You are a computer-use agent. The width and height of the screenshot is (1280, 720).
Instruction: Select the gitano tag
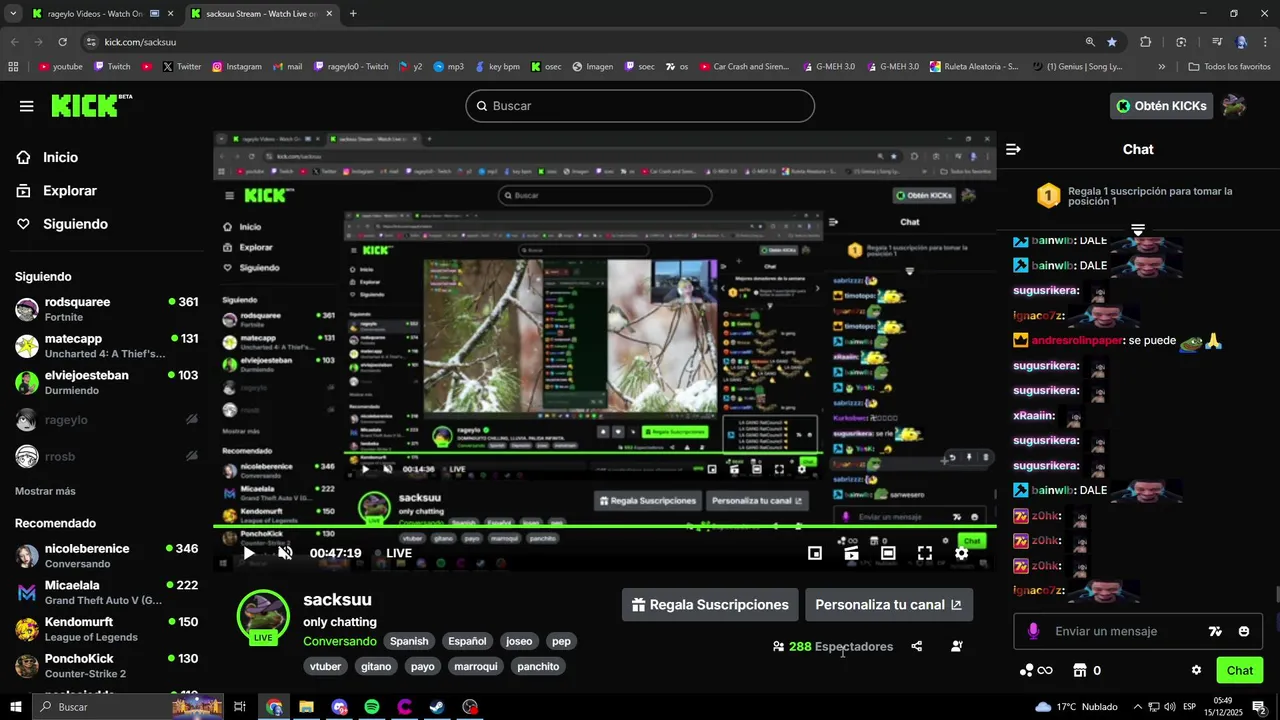376,666
